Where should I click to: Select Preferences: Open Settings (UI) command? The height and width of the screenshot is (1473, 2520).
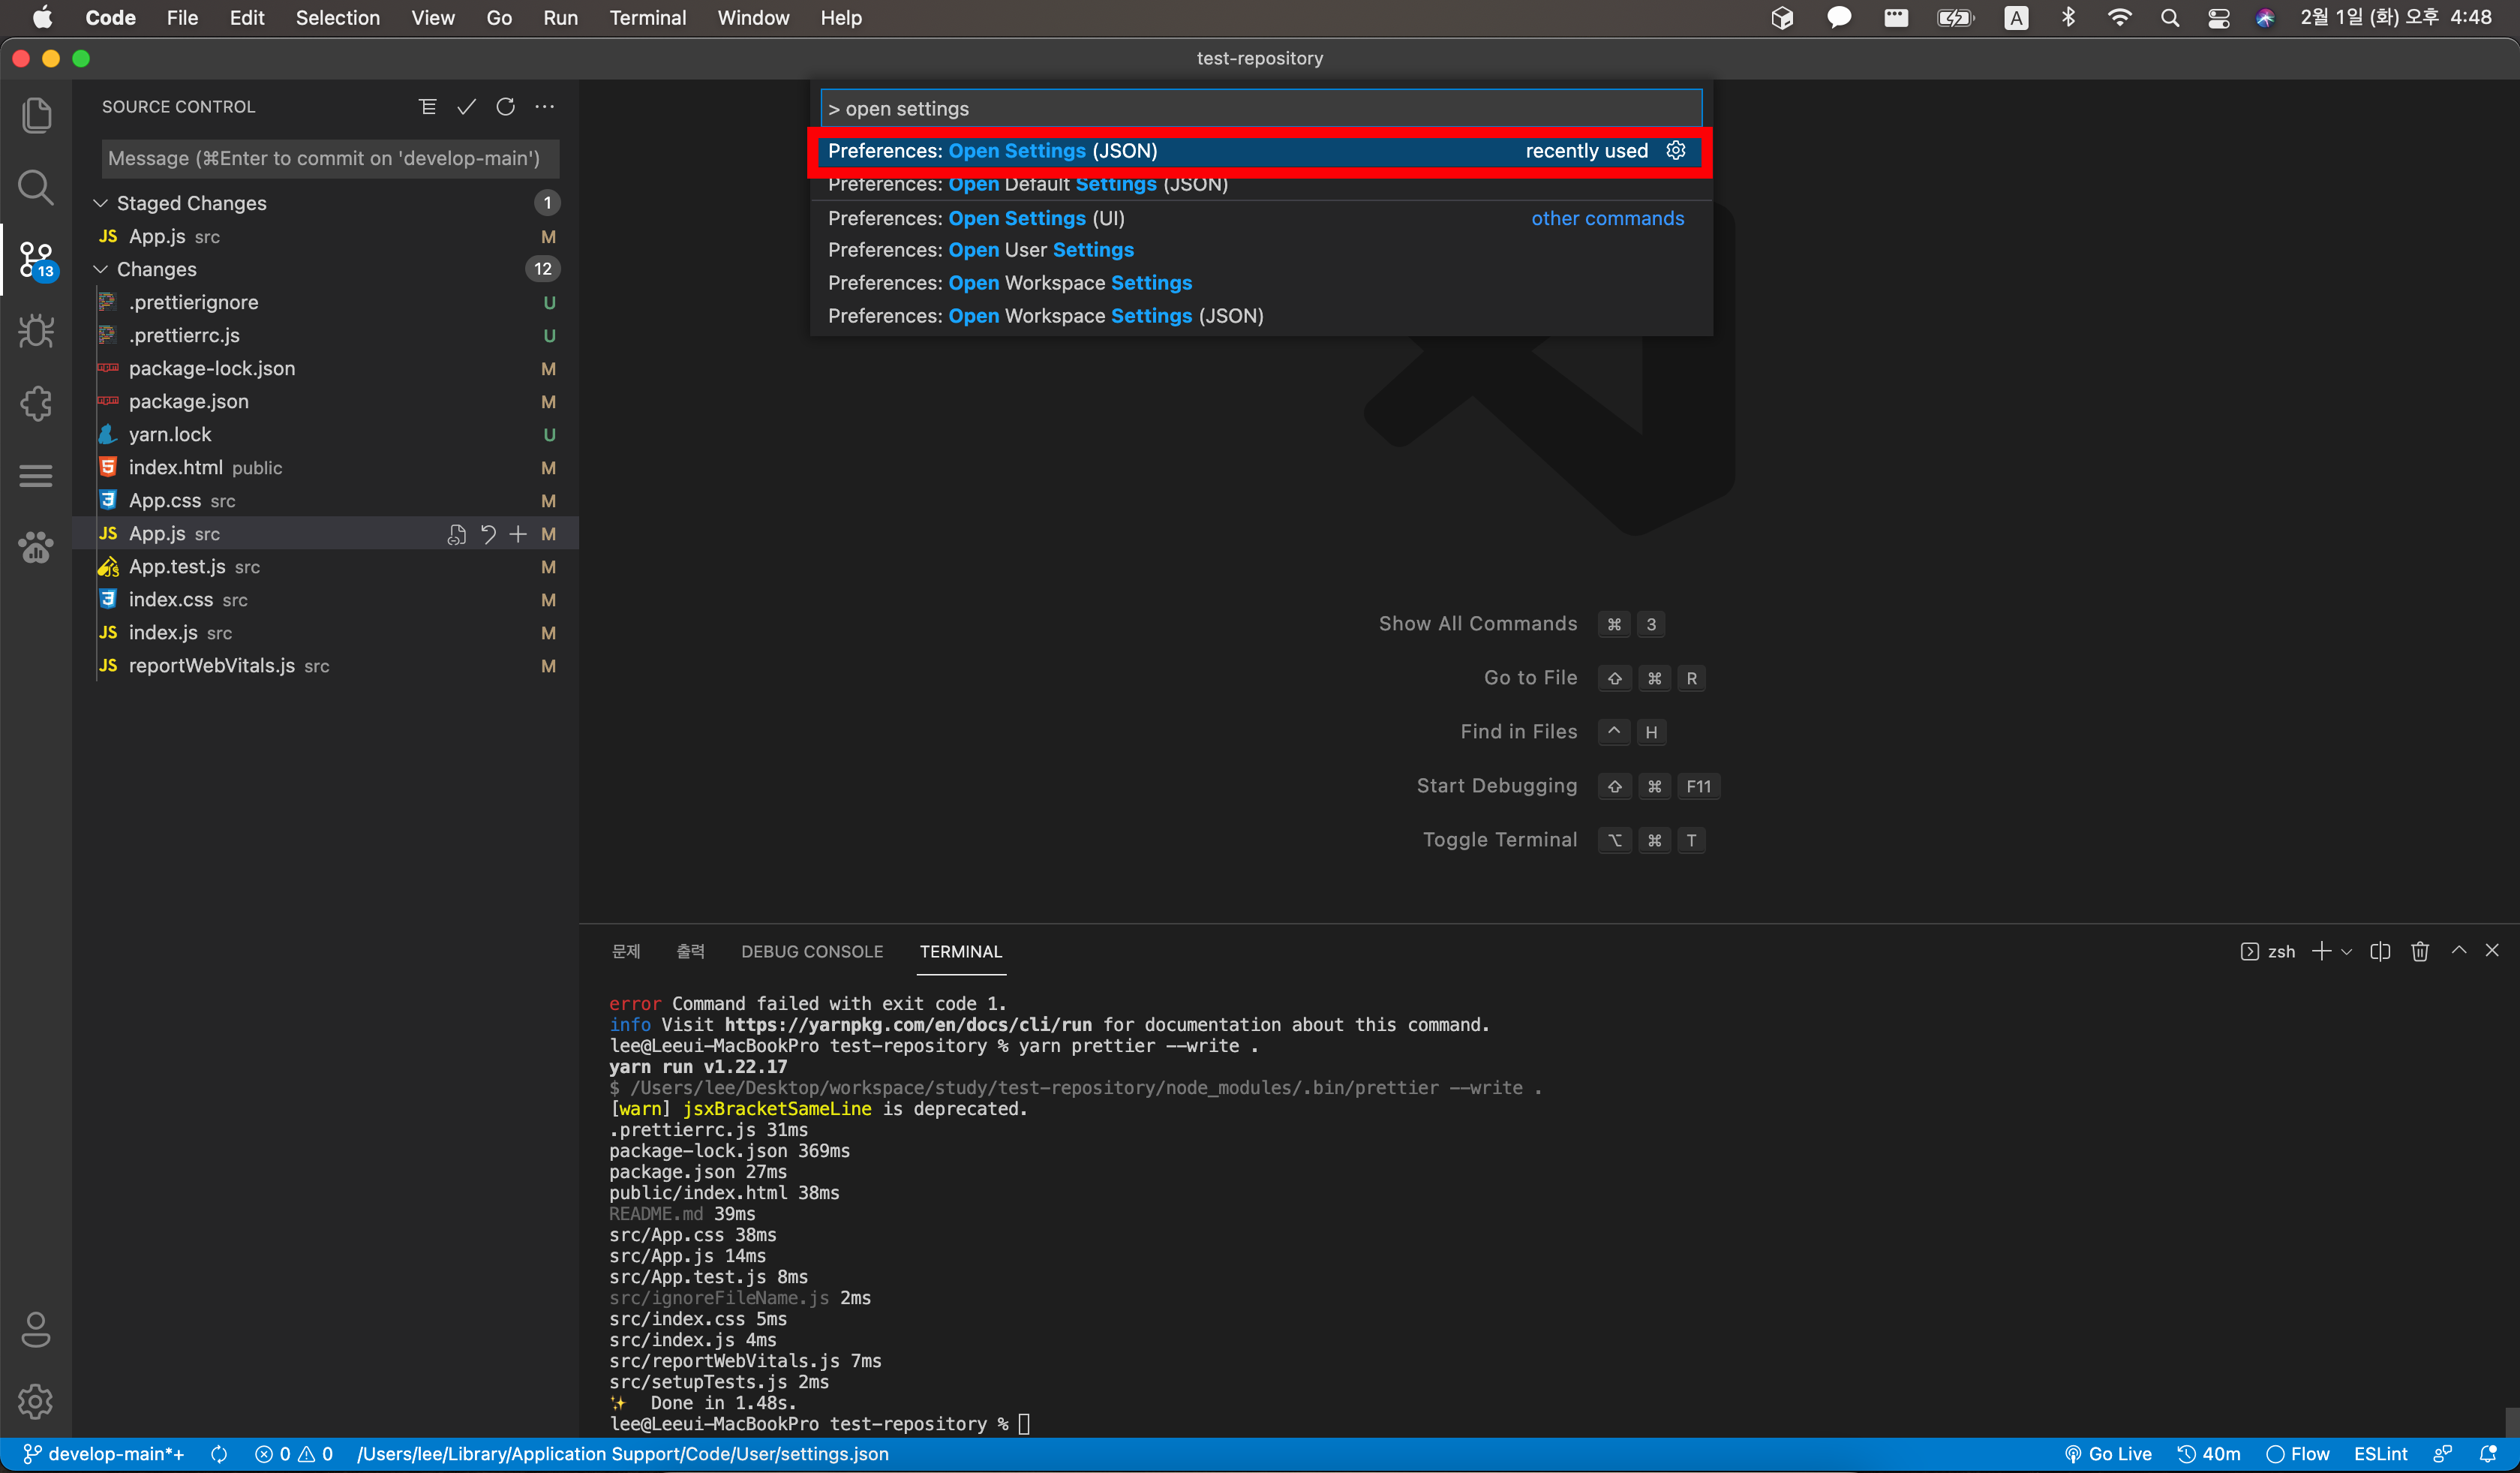click(976, 218)
